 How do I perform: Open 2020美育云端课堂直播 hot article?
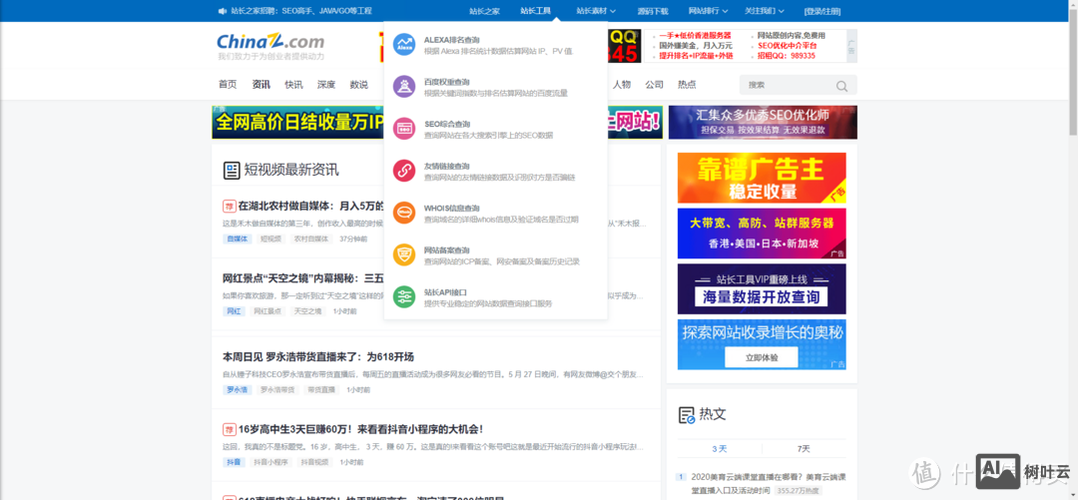(767, 483)
